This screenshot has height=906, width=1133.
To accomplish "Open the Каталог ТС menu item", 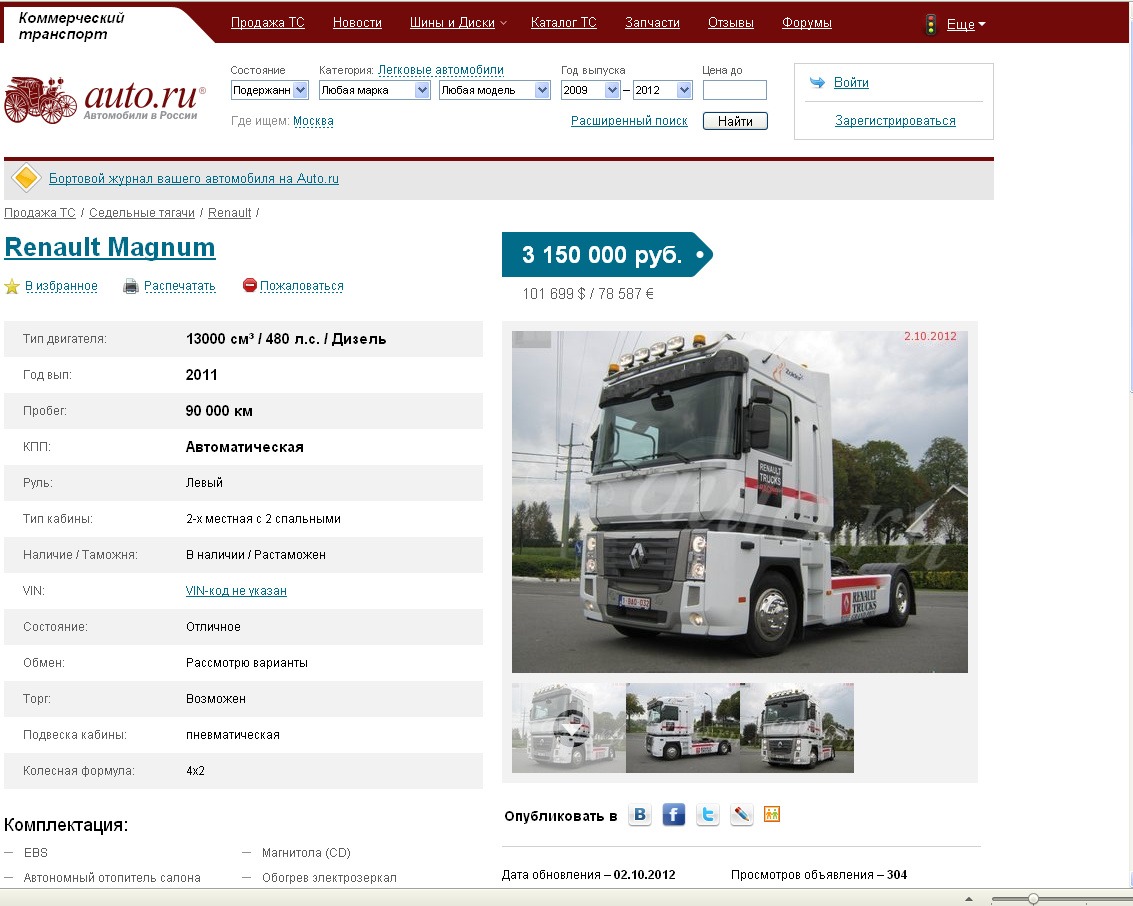I will tap(563, 23).
